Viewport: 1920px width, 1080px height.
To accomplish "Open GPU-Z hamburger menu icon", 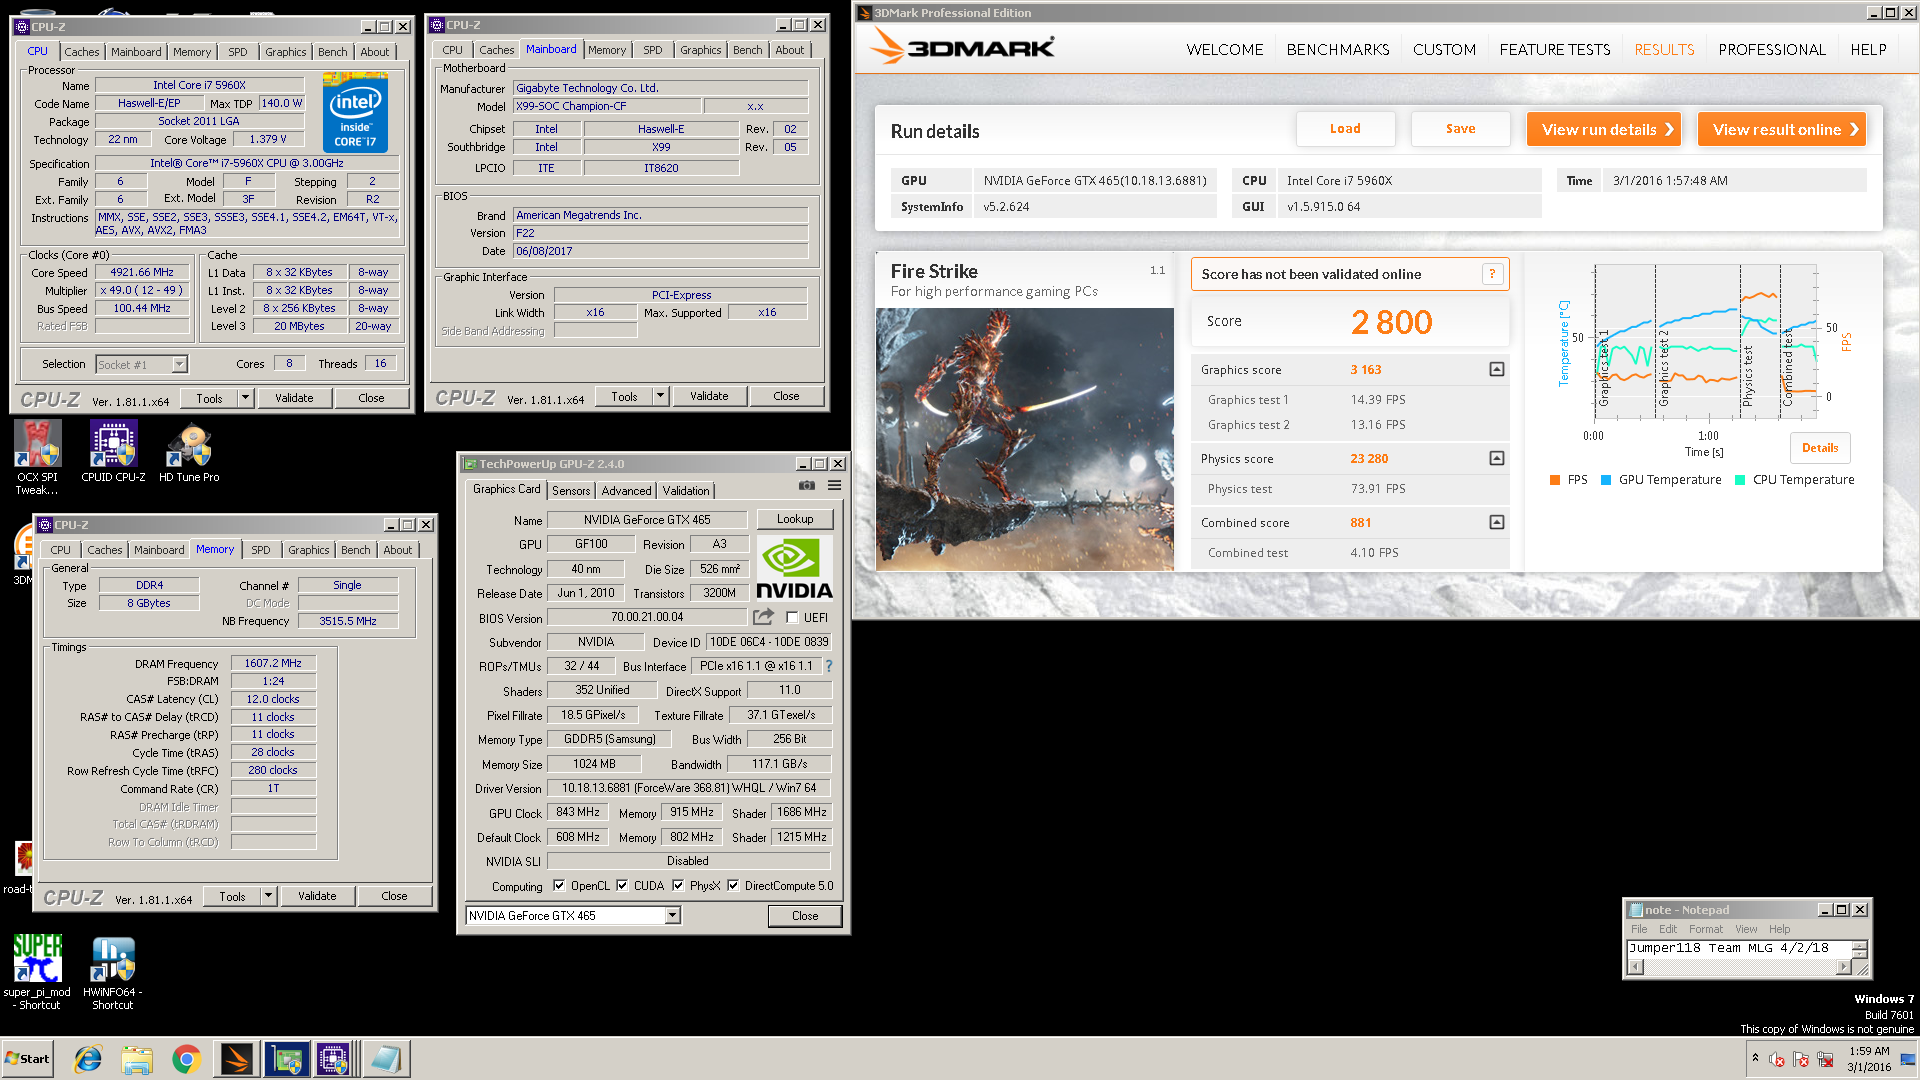I will pos(834,486).
